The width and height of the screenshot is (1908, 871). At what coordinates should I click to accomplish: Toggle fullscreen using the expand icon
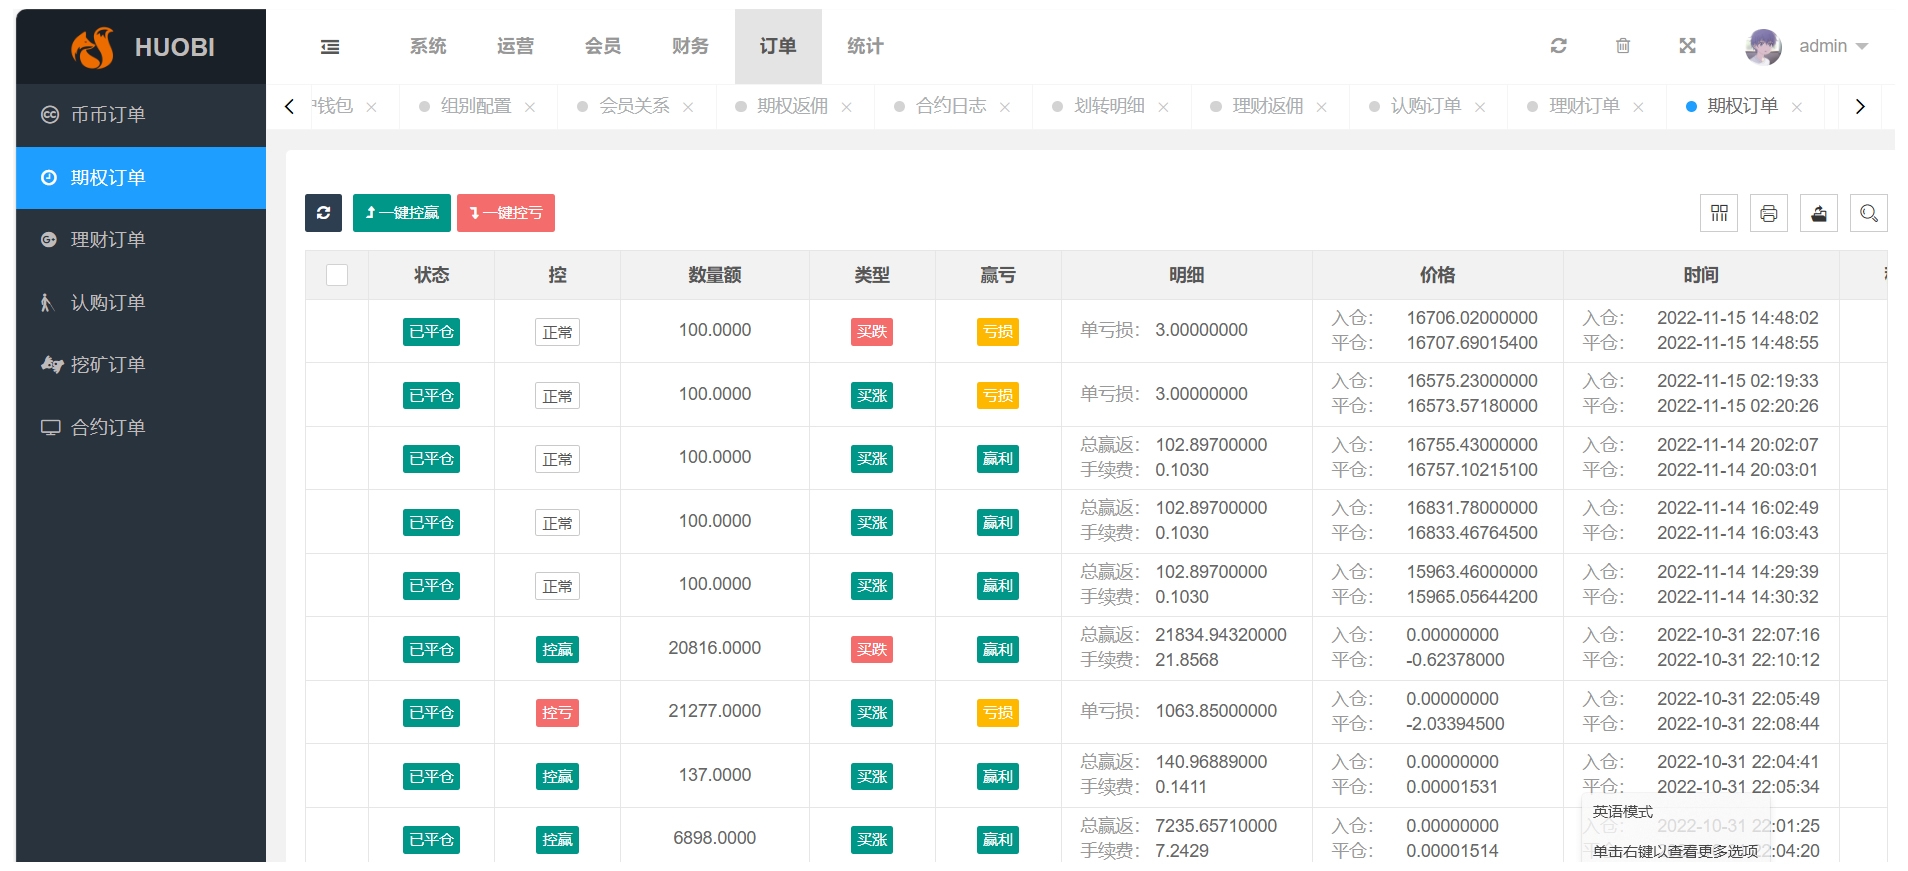(1687, 46)
